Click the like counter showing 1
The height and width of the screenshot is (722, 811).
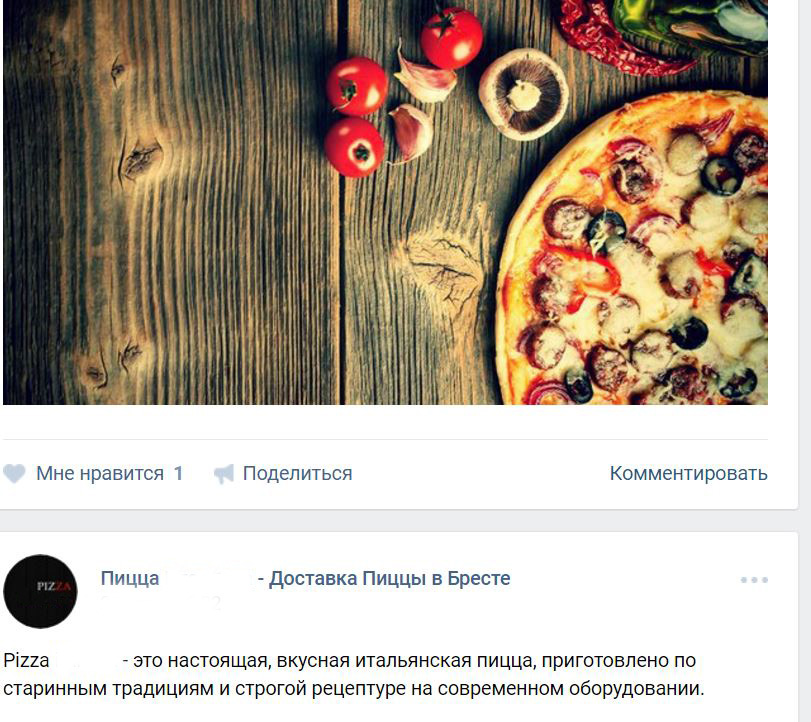click(178, 473)
